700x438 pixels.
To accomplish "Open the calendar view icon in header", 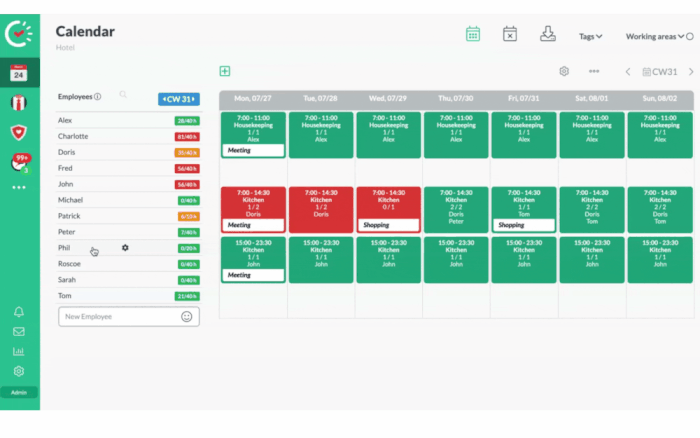I will pos(473,34).
